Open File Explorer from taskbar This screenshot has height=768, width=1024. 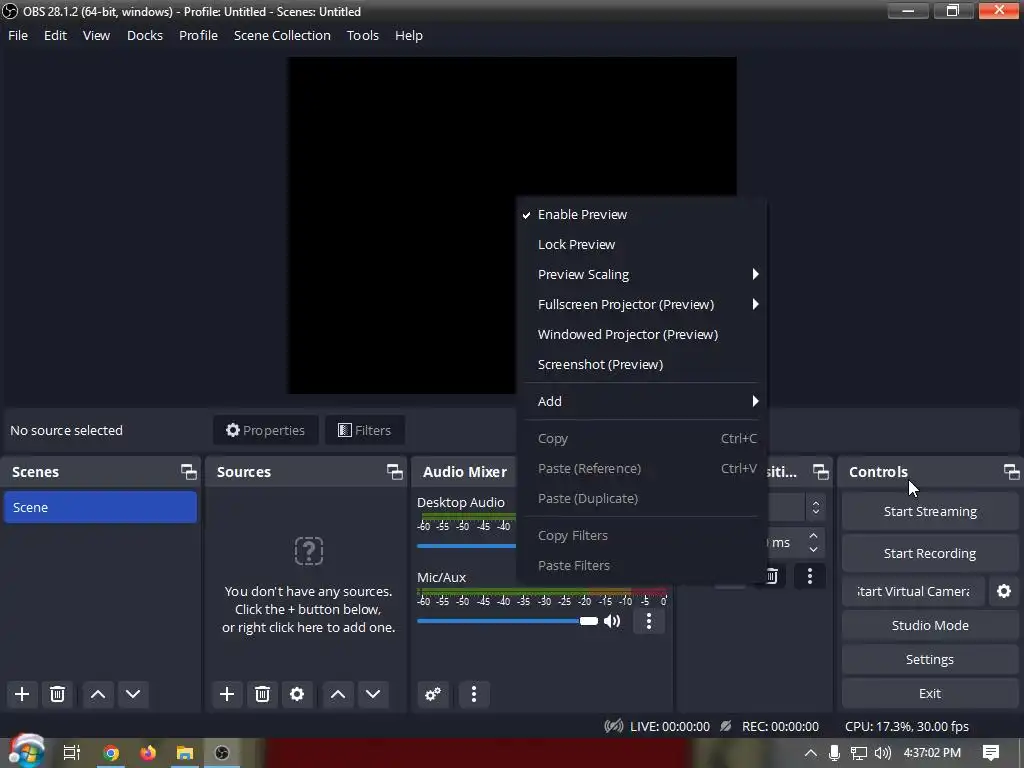coord(185,753)
